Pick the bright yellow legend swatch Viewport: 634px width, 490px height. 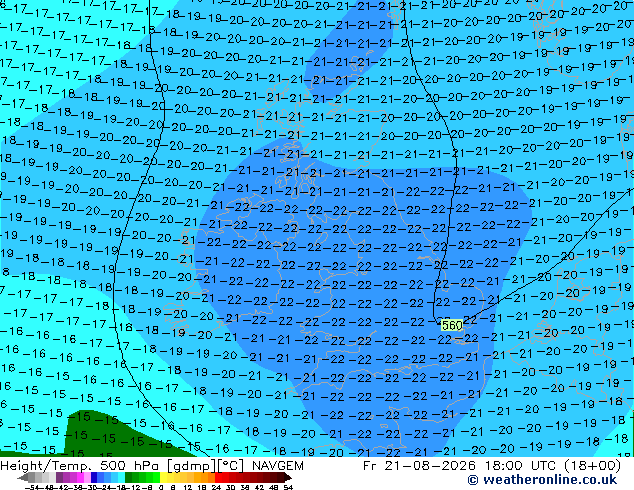pos(163,478)
